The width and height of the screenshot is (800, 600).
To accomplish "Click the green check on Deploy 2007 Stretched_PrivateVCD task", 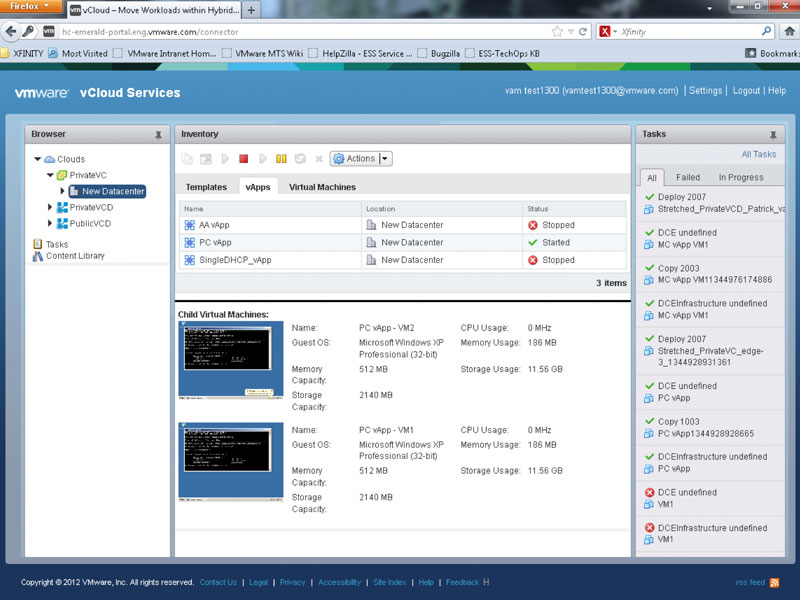I will tap(649, 197).
